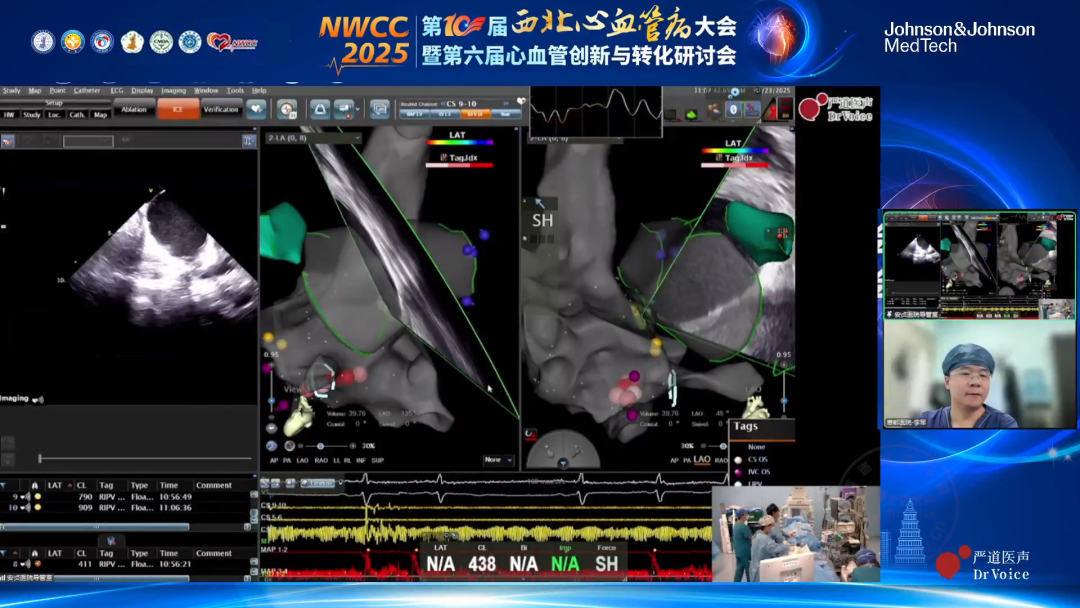Image resolution: width=1080 pixels, height=608 pixels.
Task: Open the Loc. setup step
Action: (x=54, y=115)
